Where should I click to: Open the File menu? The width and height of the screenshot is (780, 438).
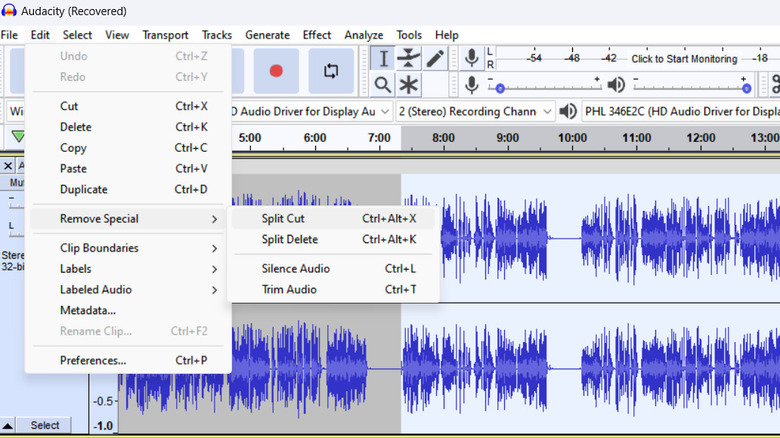point(9,35)
